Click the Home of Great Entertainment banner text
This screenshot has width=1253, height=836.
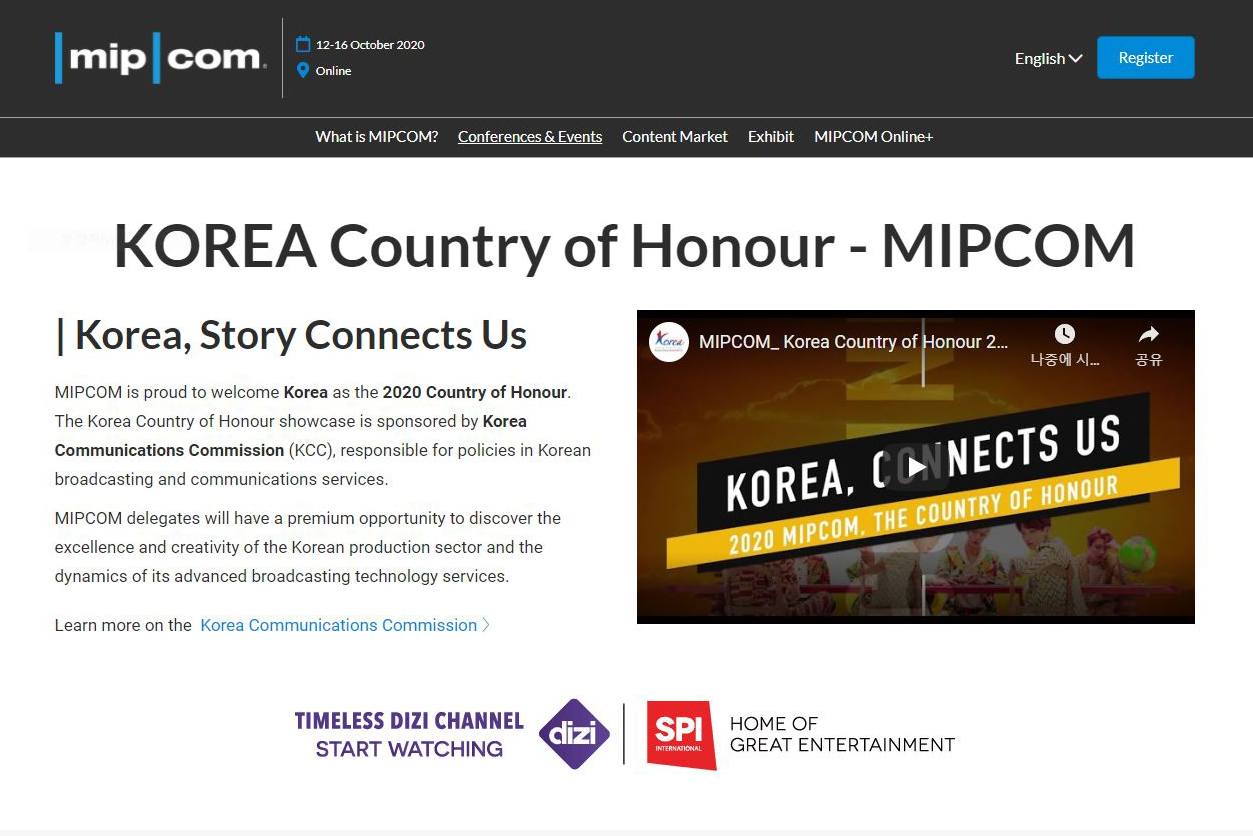pyautogui.click(x=842, y=734)
